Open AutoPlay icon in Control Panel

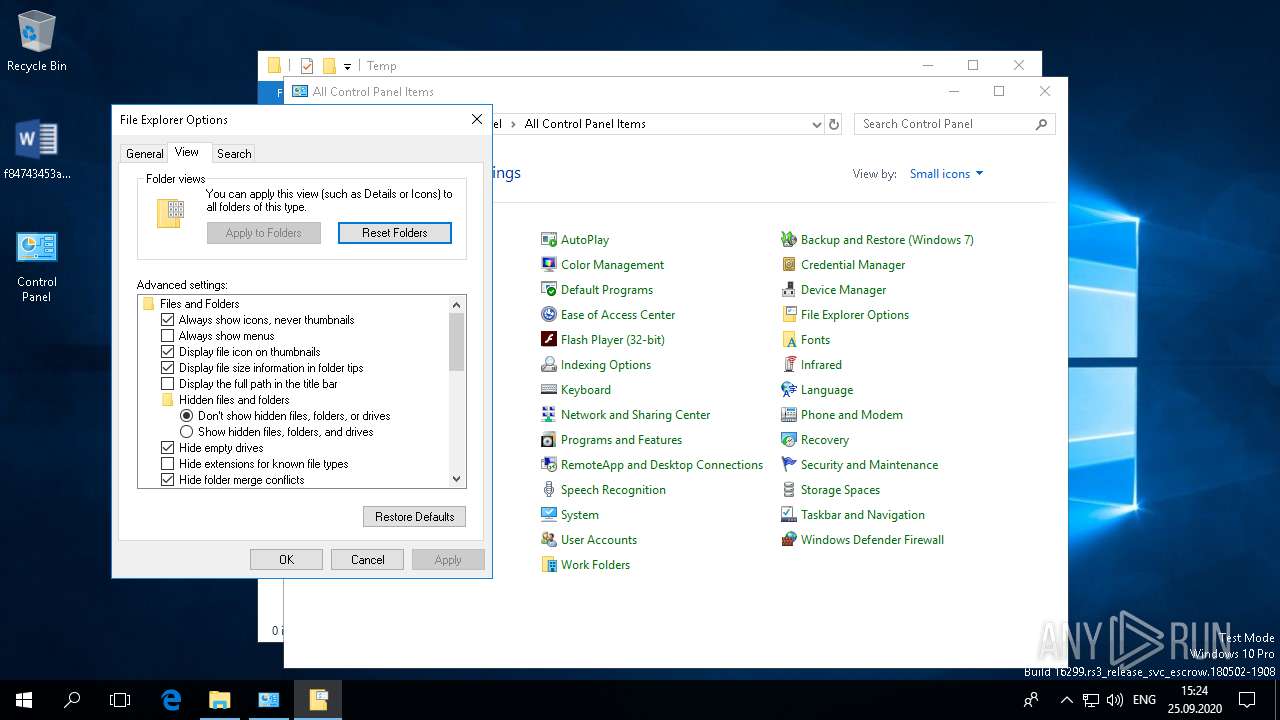point(549,240)
